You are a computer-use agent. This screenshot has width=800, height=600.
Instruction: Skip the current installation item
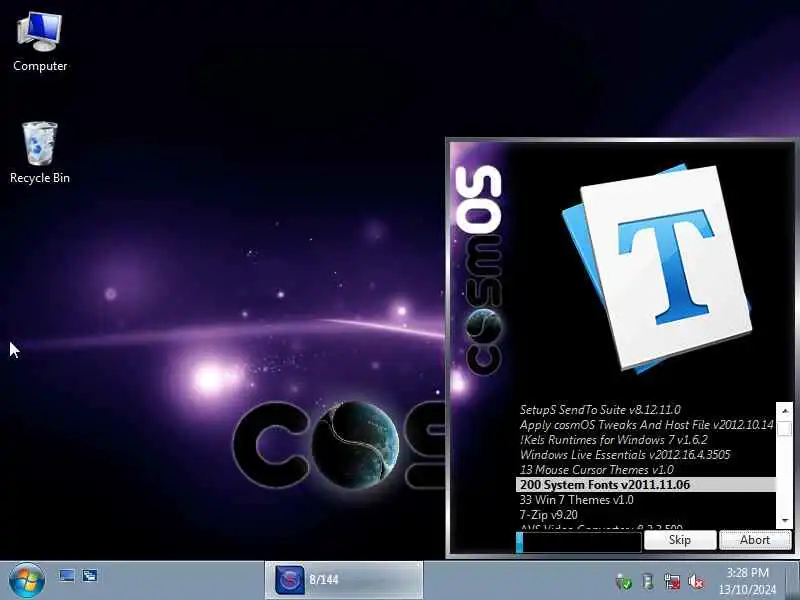(x=680, y=540)
